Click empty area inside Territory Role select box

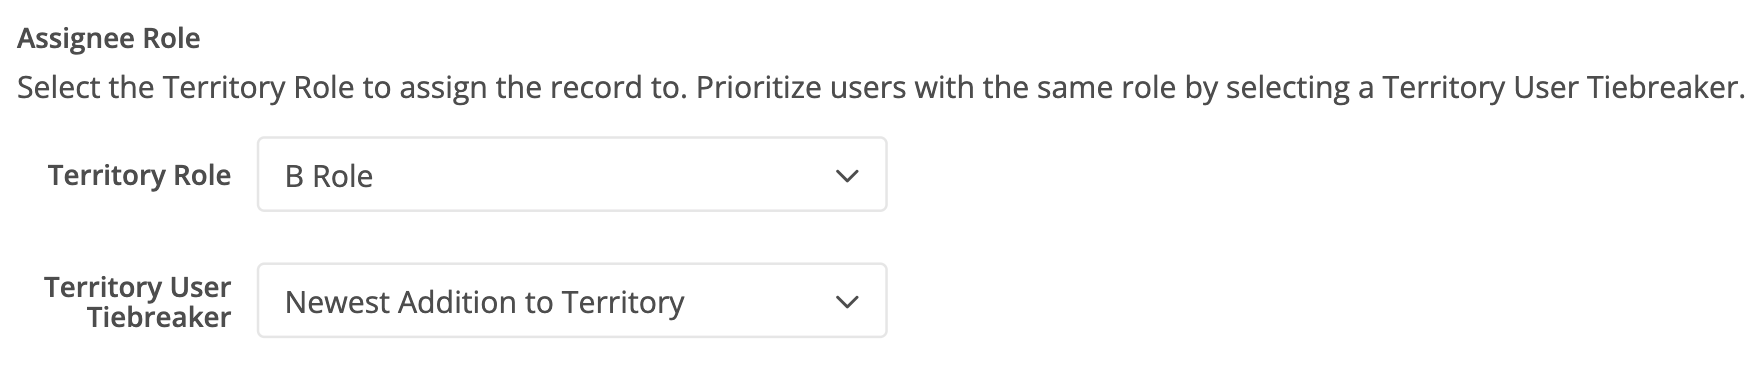[600, 176]
